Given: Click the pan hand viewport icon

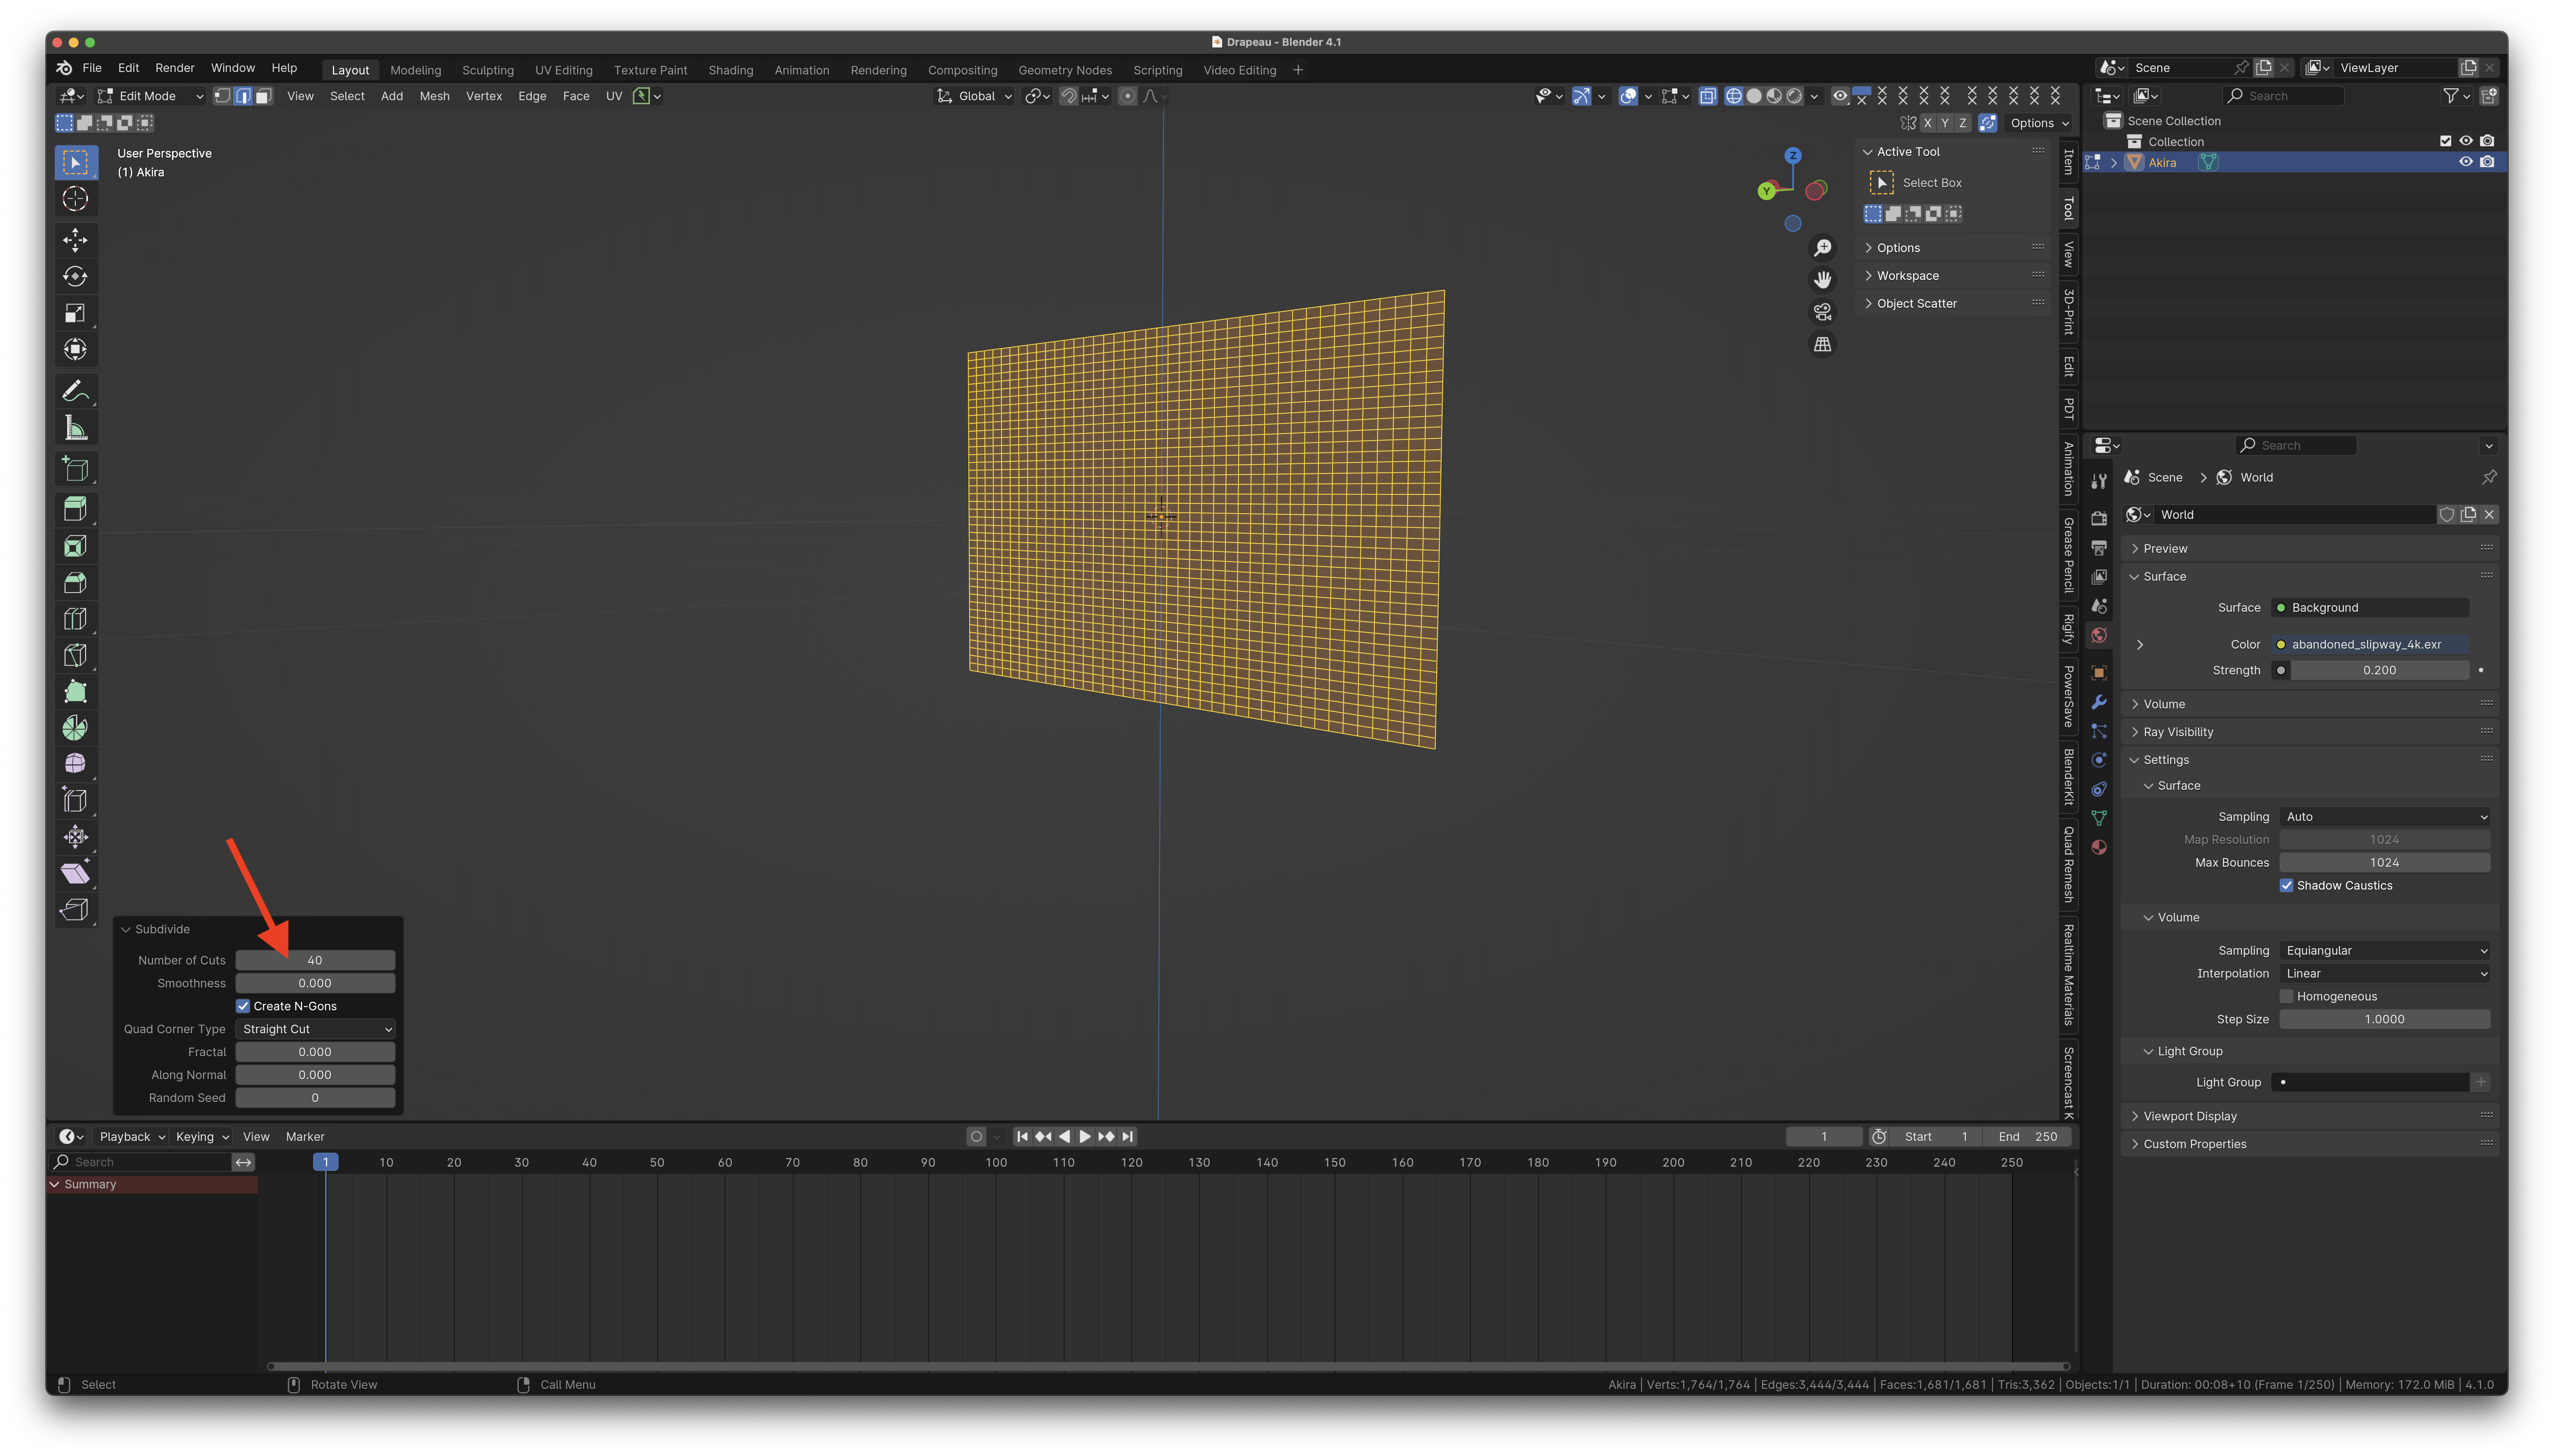Looking at the screenshot, I should tap(1823, 280).
